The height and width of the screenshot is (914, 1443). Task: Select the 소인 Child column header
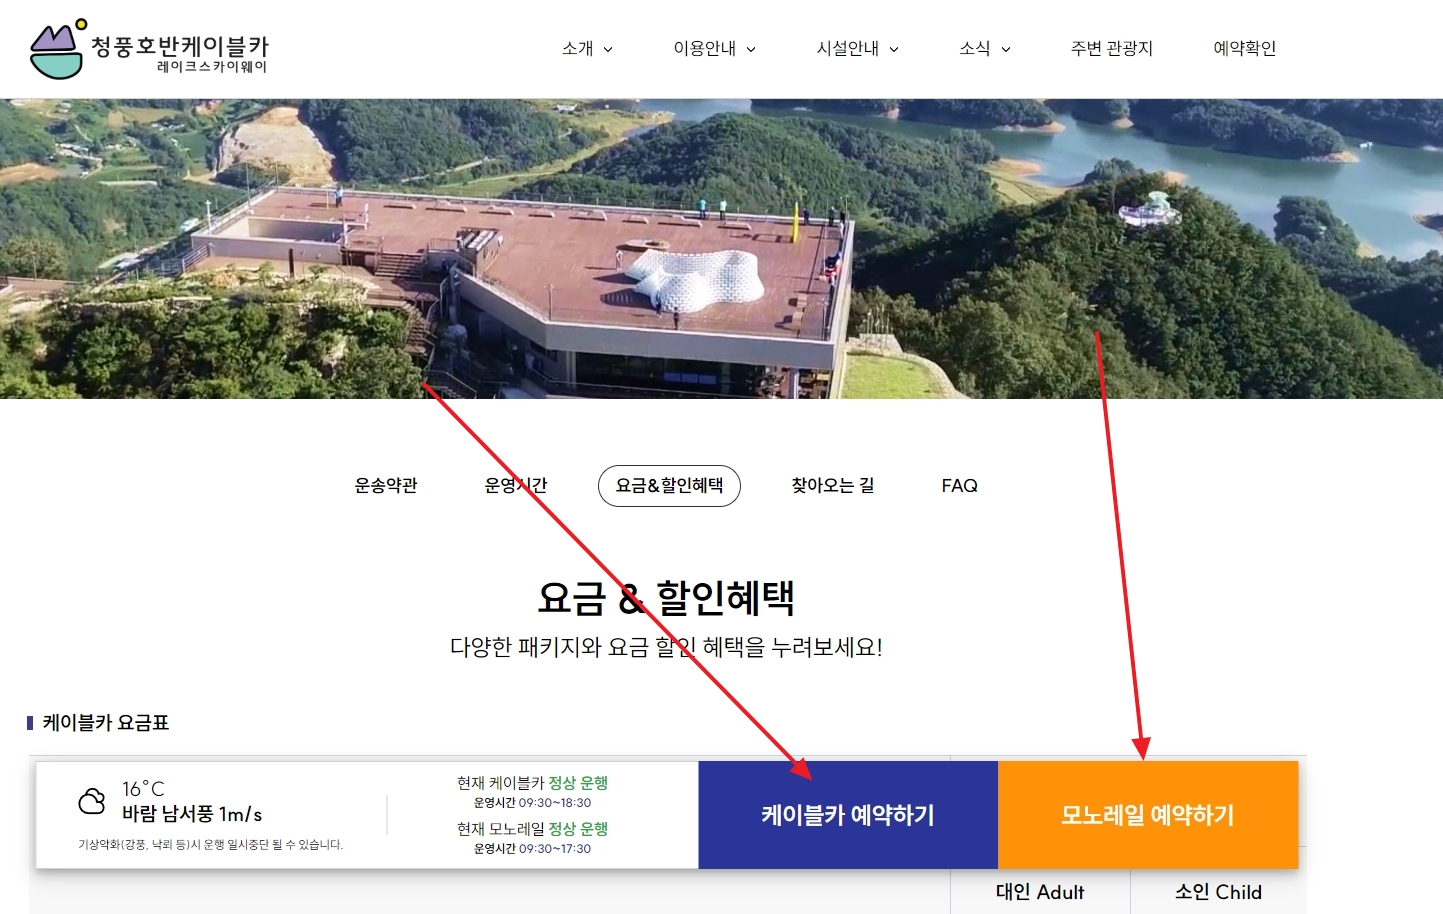coord(1216,892)
